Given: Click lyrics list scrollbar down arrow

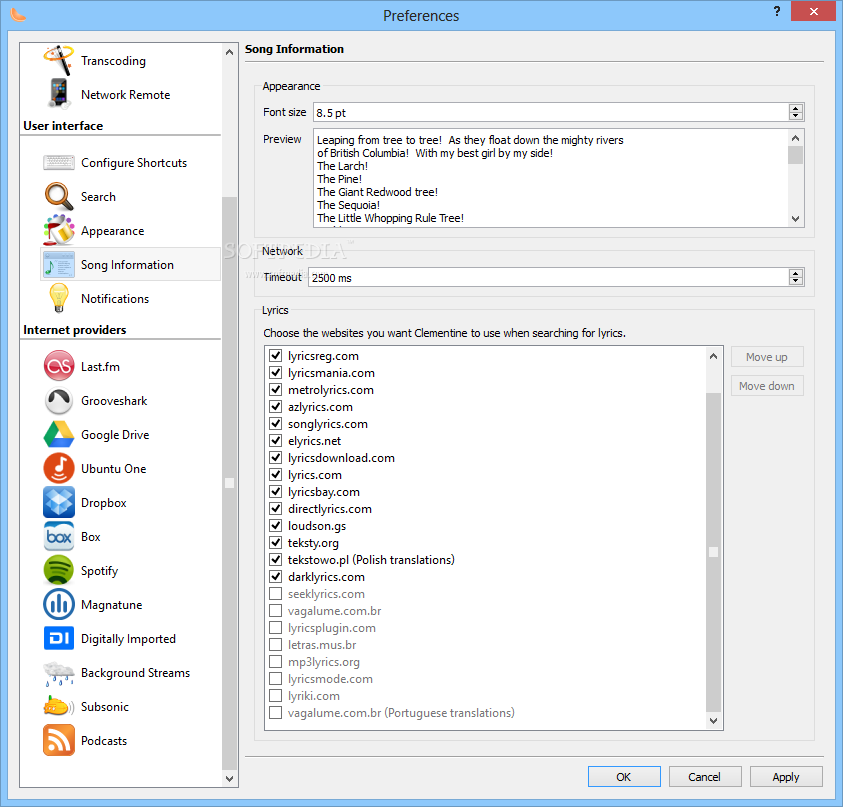Looking at the screenshot, I should (713, 721).
